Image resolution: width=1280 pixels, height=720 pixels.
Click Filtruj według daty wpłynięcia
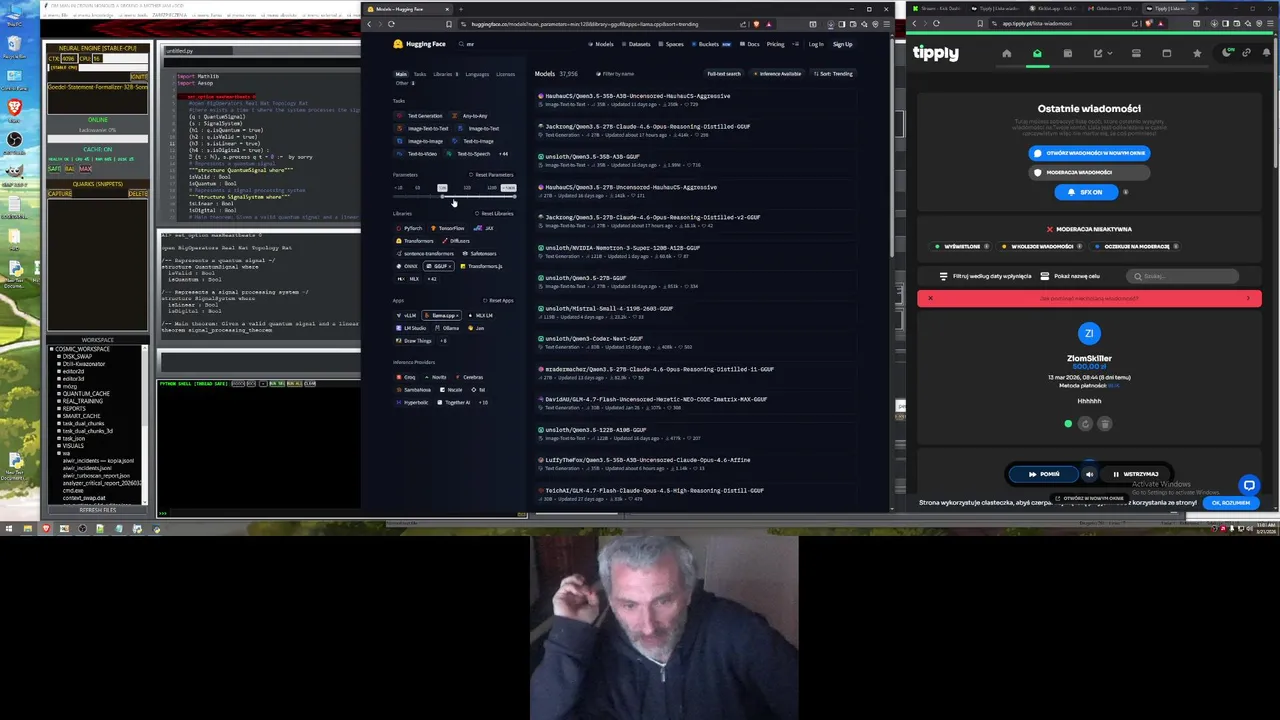click(985, 276)
